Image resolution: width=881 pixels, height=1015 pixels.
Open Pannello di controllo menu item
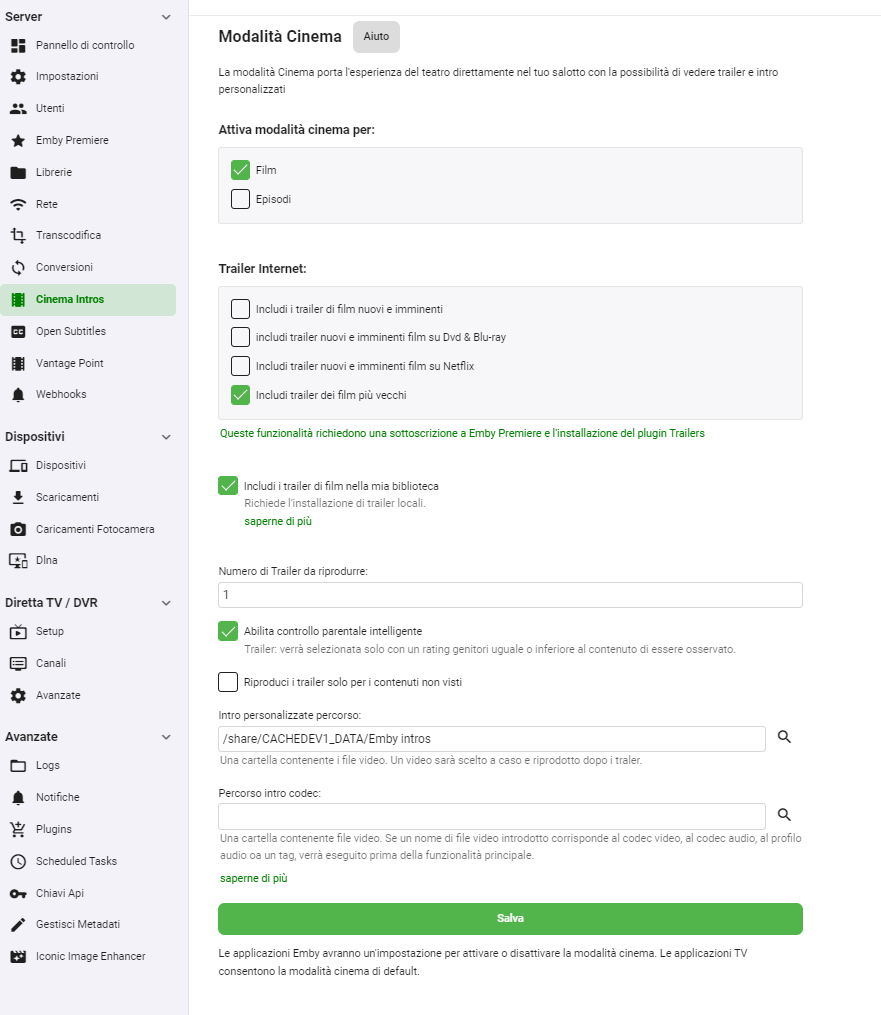point(85,45)
